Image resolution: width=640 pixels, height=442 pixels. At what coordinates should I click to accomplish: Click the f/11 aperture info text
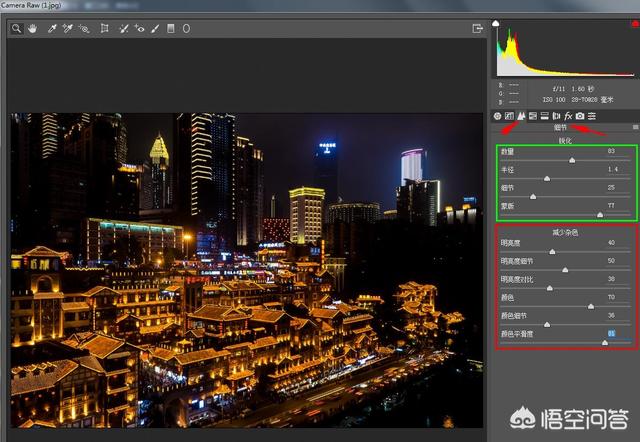pyautogui.click(x=559, y=89)
